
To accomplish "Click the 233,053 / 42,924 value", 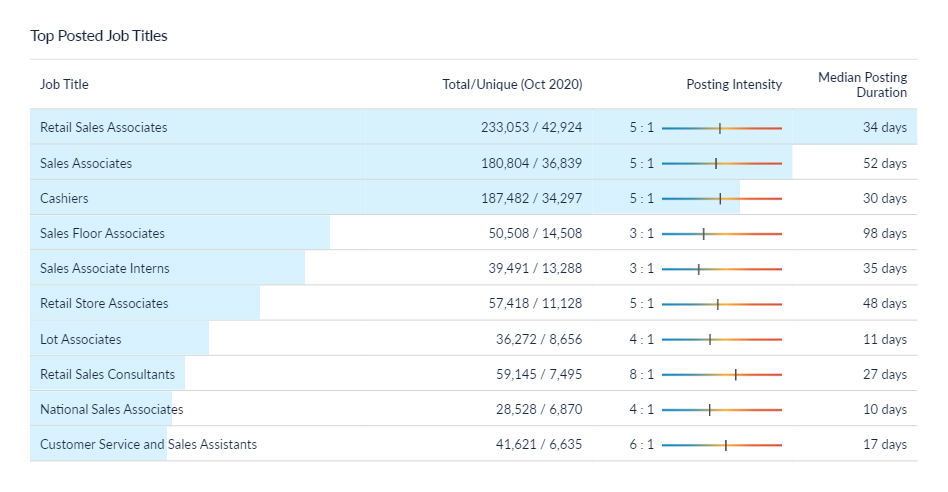I will point(531,128).
